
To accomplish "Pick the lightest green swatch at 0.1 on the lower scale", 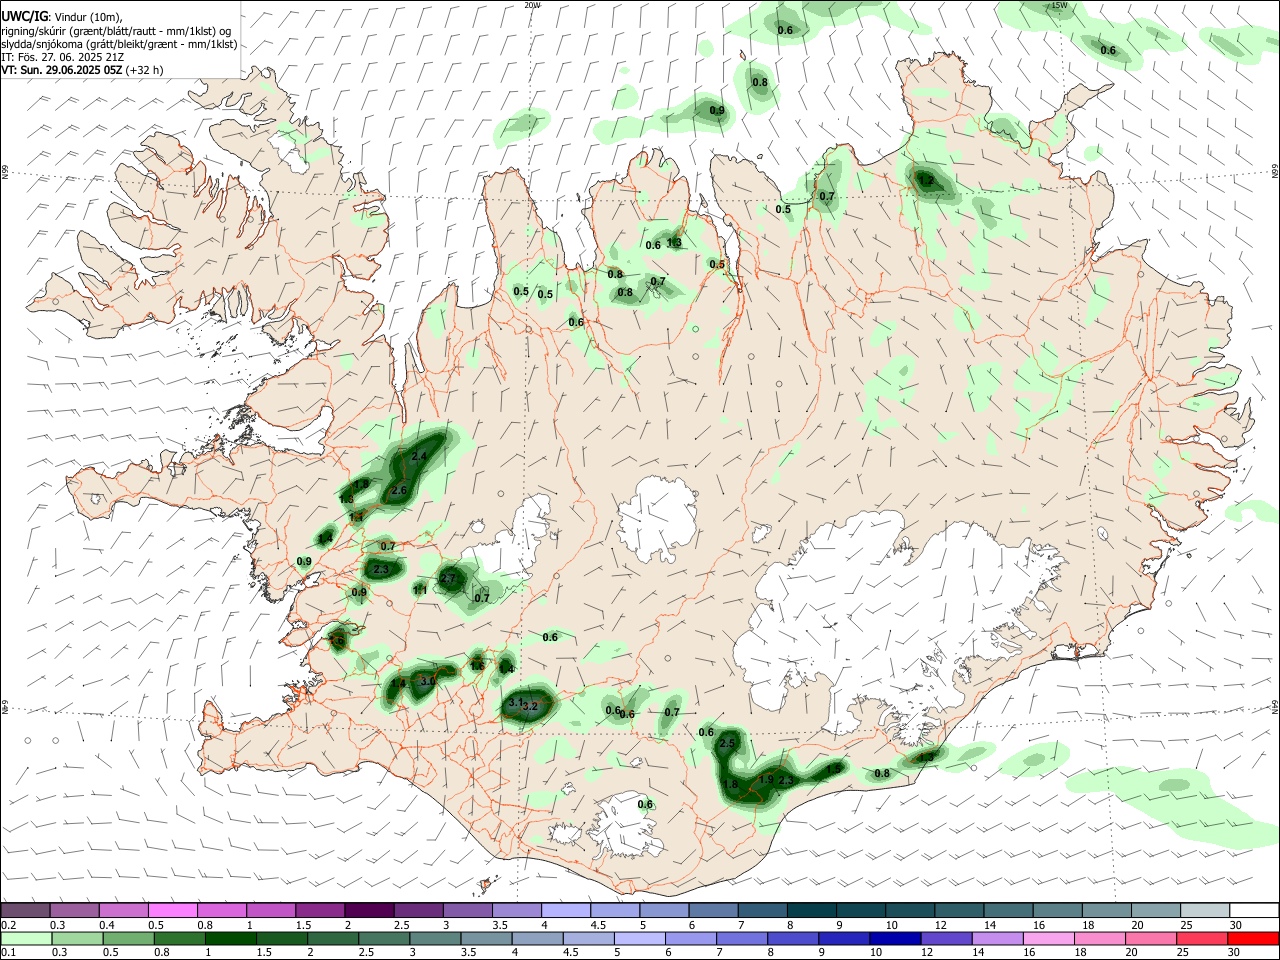I will [x=26, y=937].
